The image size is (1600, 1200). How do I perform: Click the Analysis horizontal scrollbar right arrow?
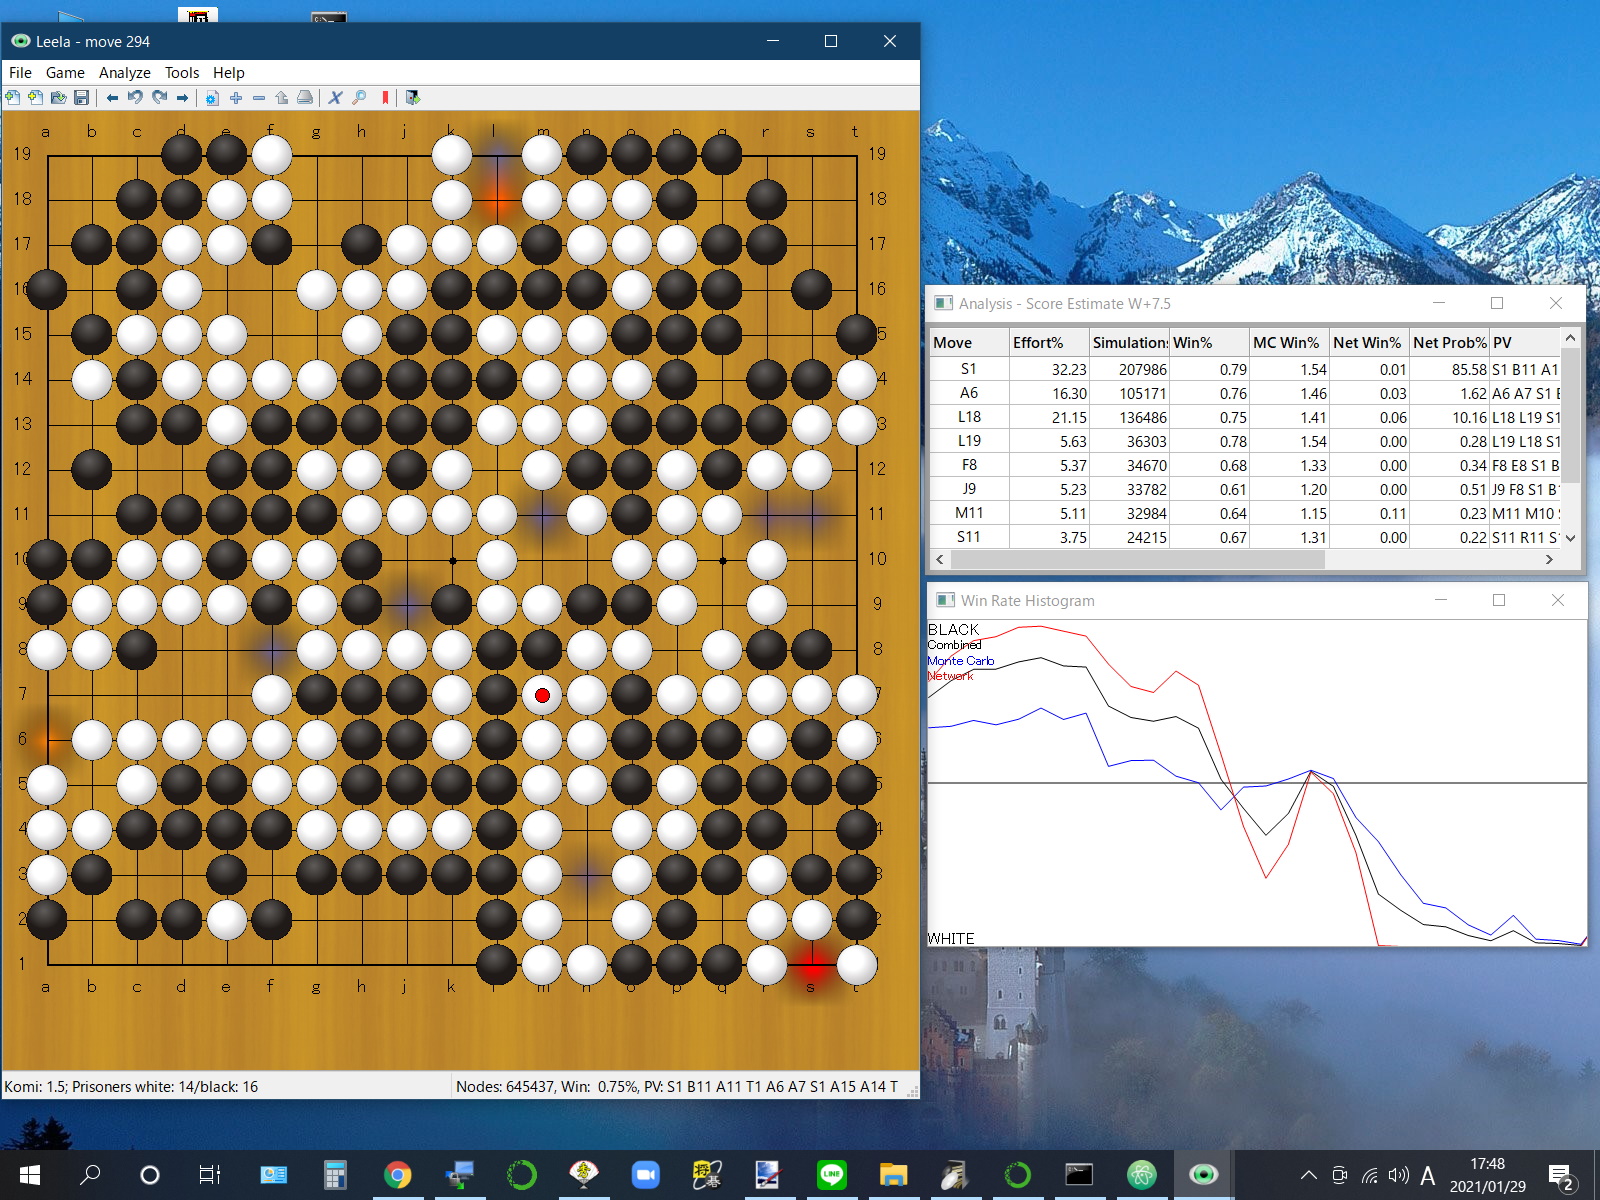(1549, 560)
